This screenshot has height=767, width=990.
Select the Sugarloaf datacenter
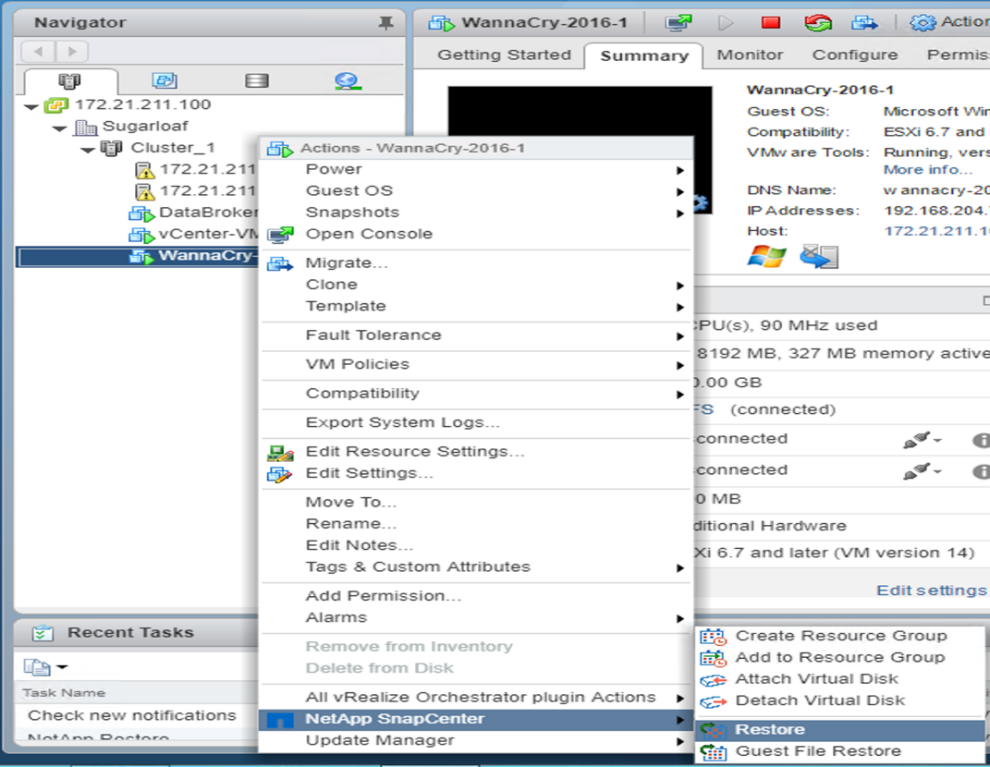tap(145, 126)
